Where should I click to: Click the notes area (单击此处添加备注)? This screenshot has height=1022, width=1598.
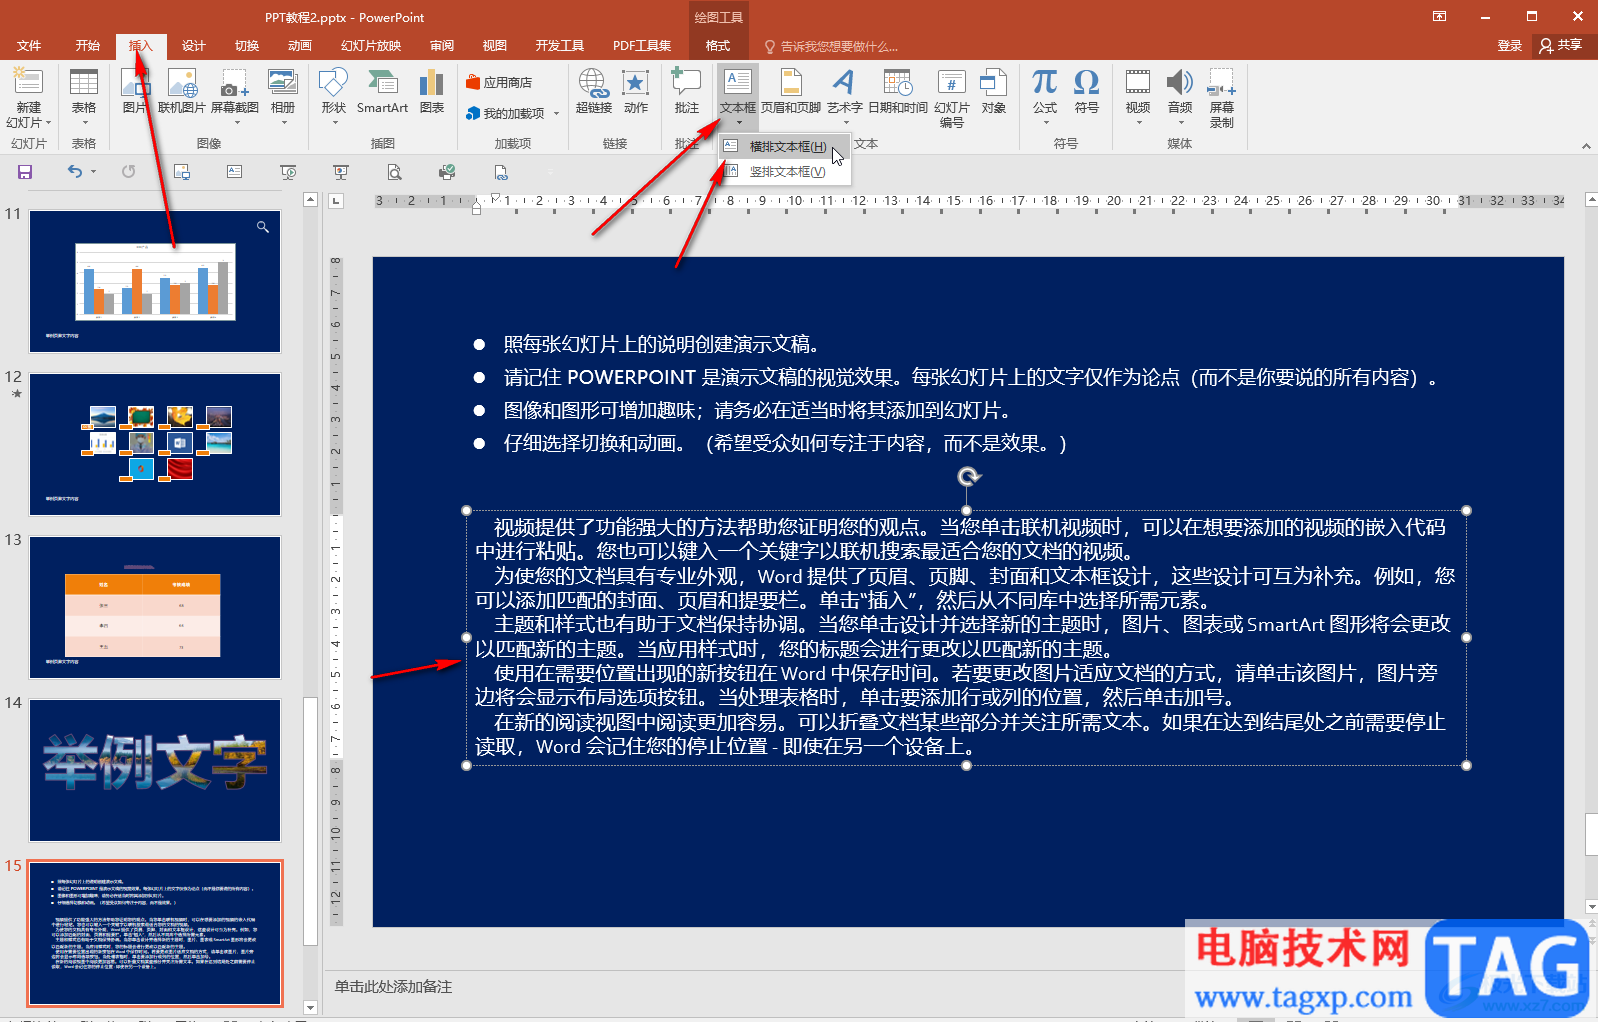(x=393, y=987)
